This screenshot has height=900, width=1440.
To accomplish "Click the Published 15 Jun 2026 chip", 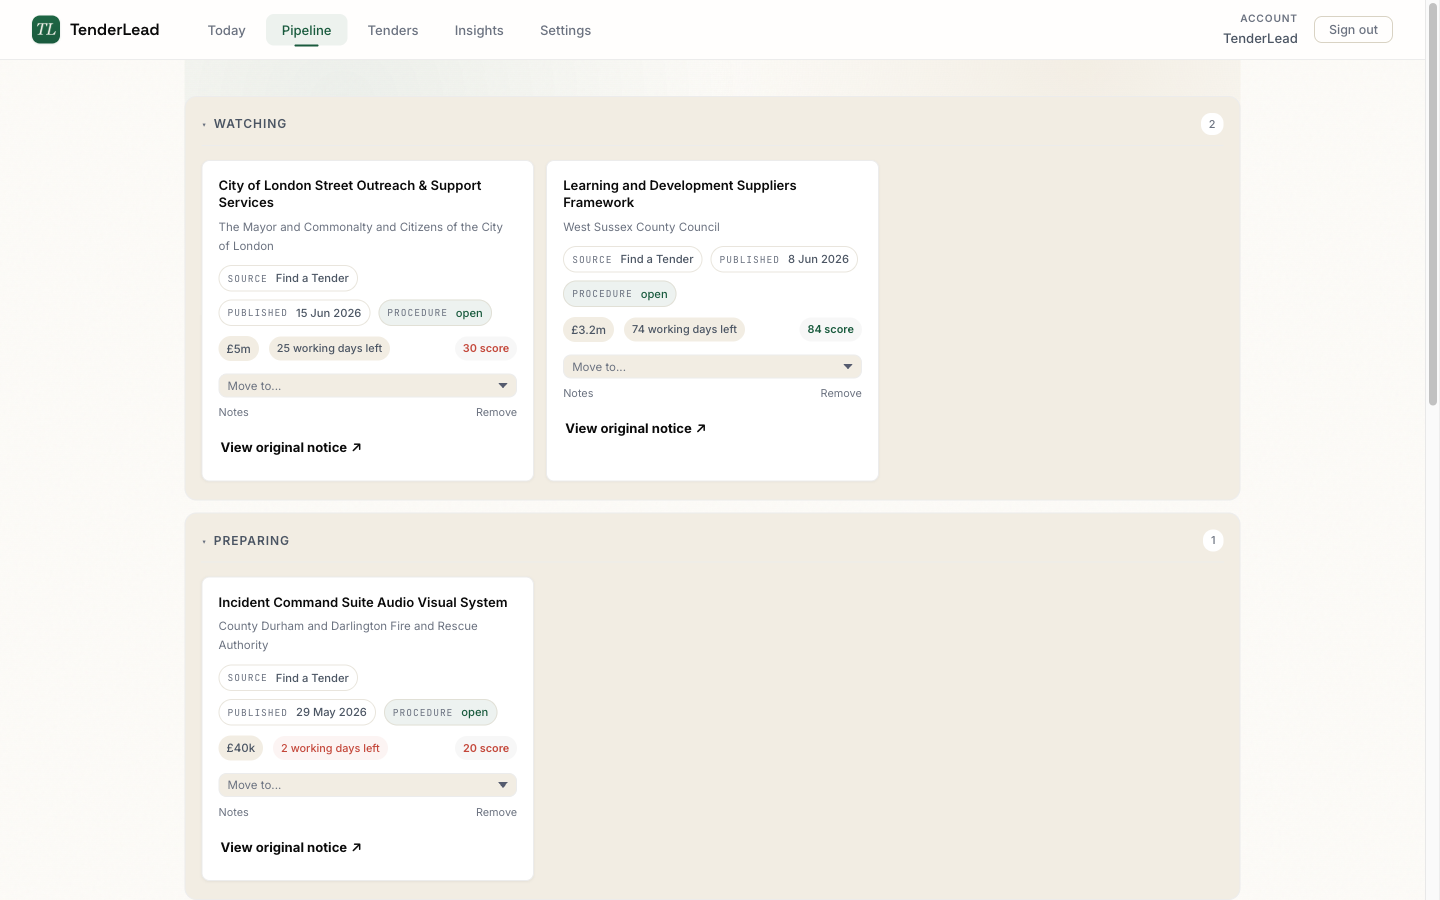I will coord(294,313).
